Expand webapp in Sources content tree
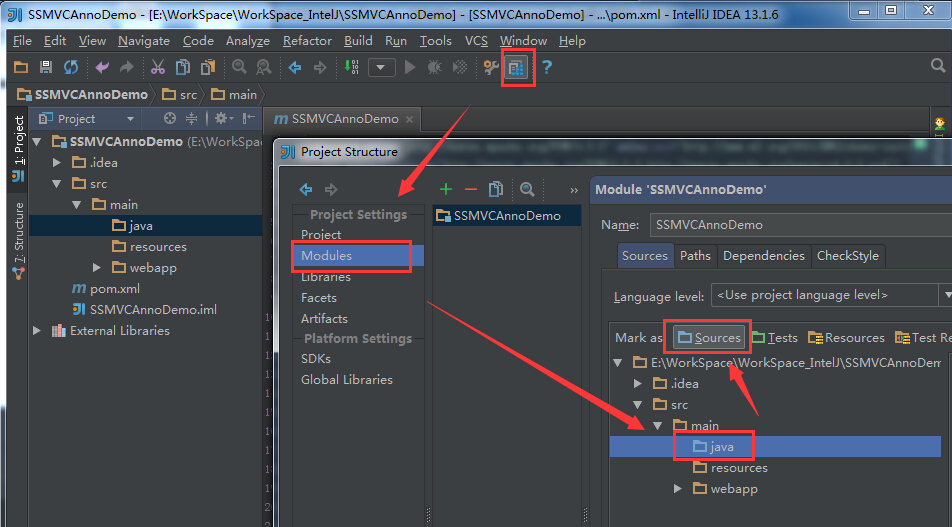Screen dimensions: 952x527 (x=678, y=489)
